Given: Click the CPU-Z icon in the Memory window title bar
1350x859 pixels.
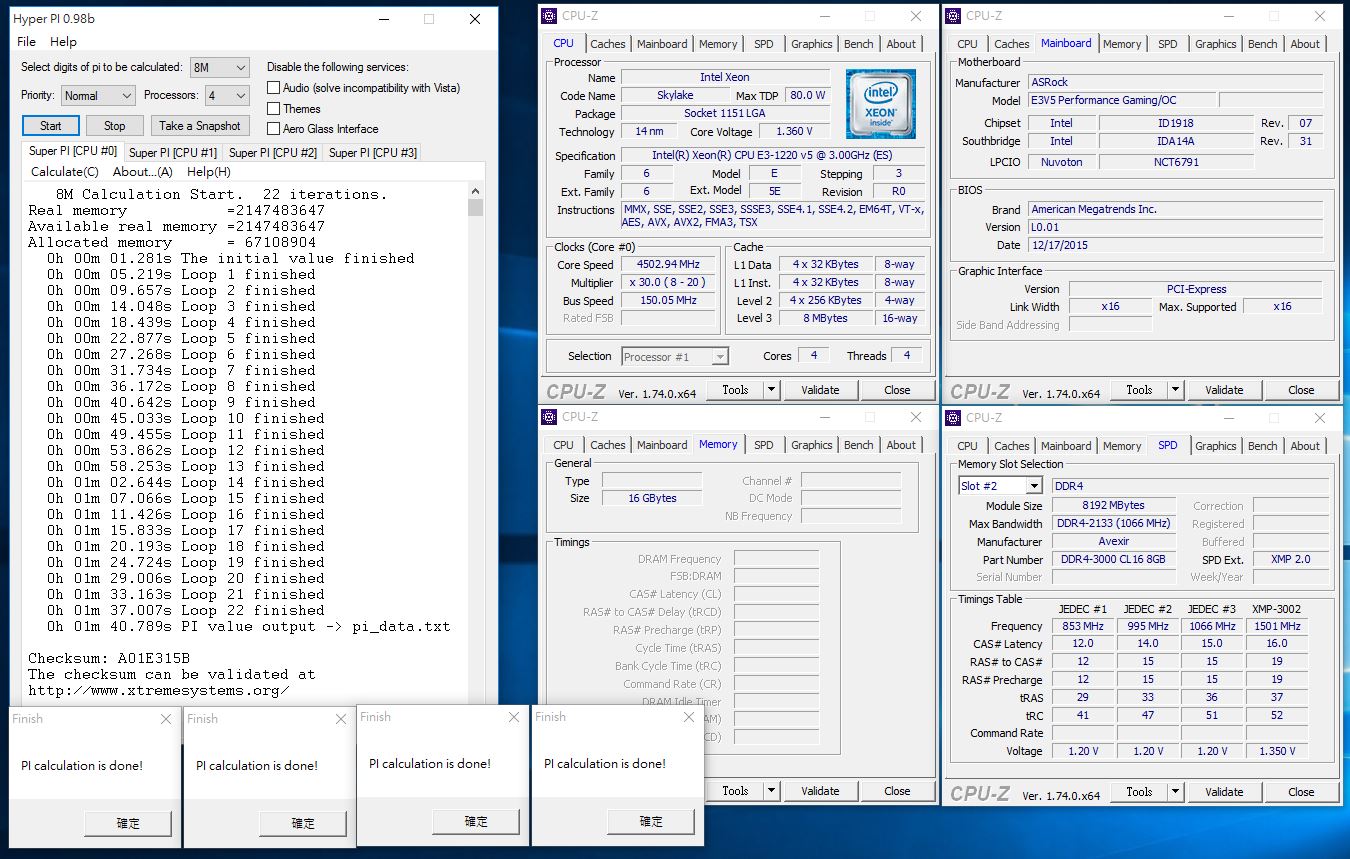Looking at the screenshot, I should coord(550,417).
